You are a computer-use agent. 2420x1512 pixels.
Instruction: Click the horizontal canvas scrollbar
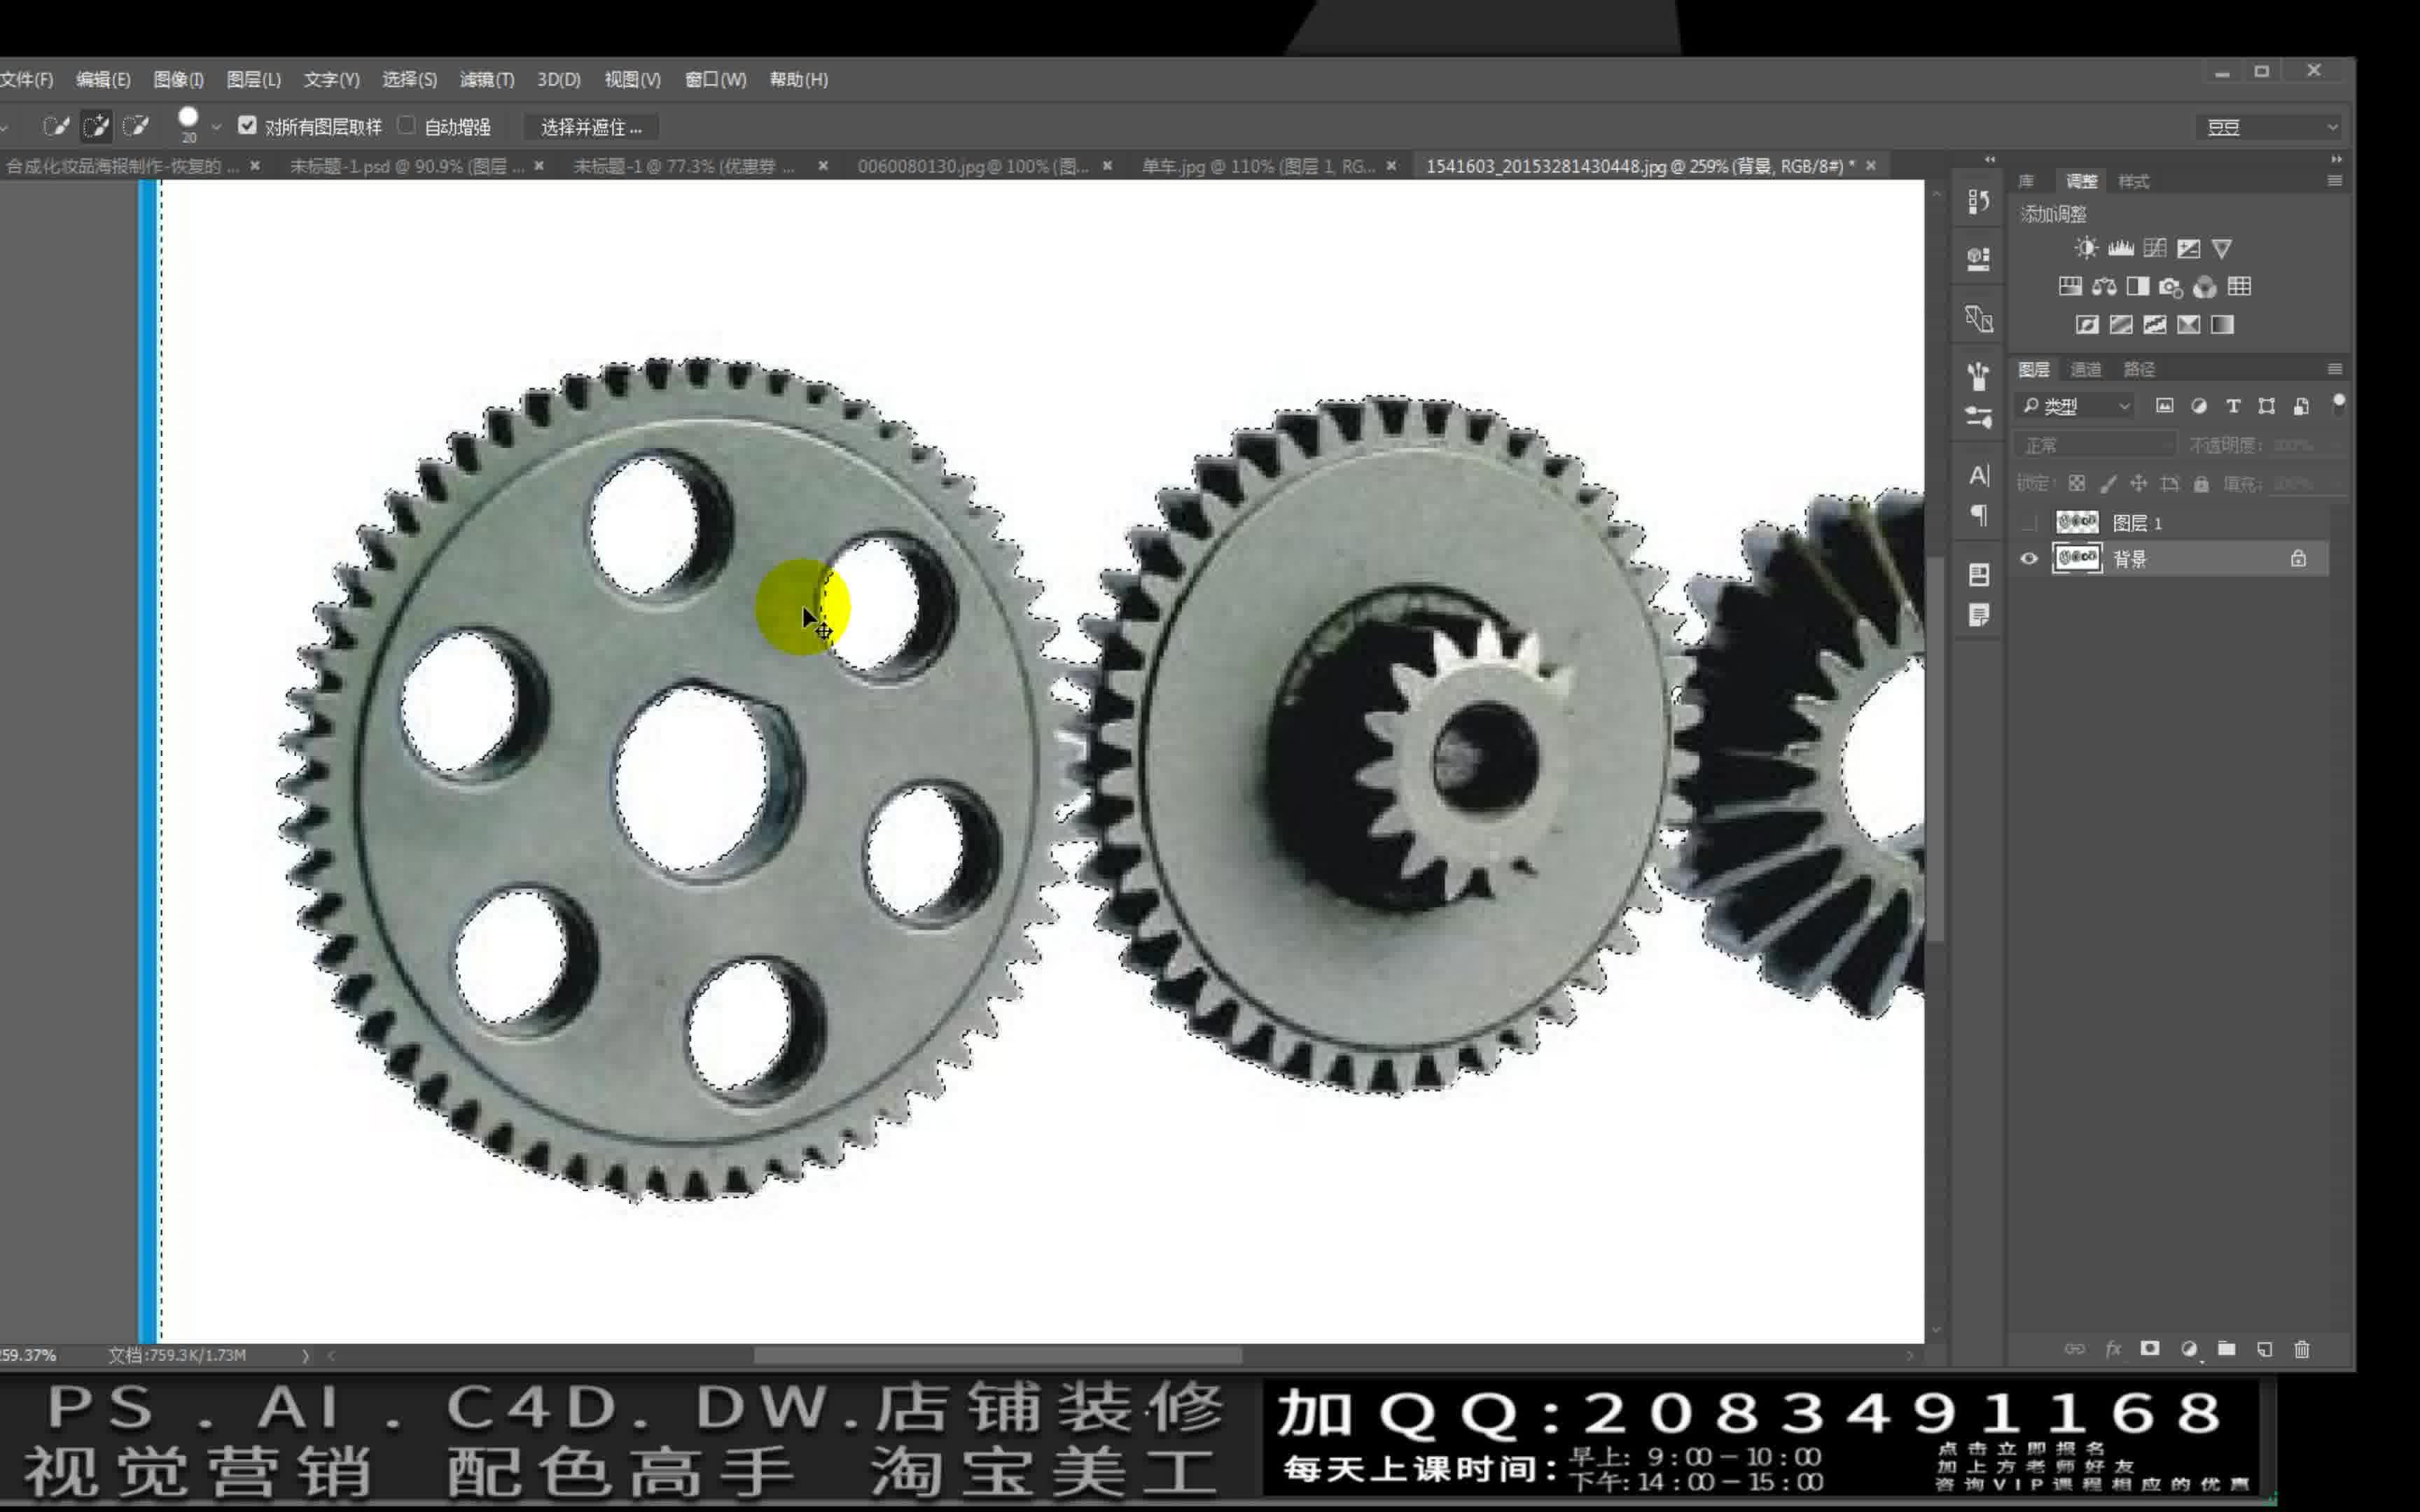tap(997, 1355)
